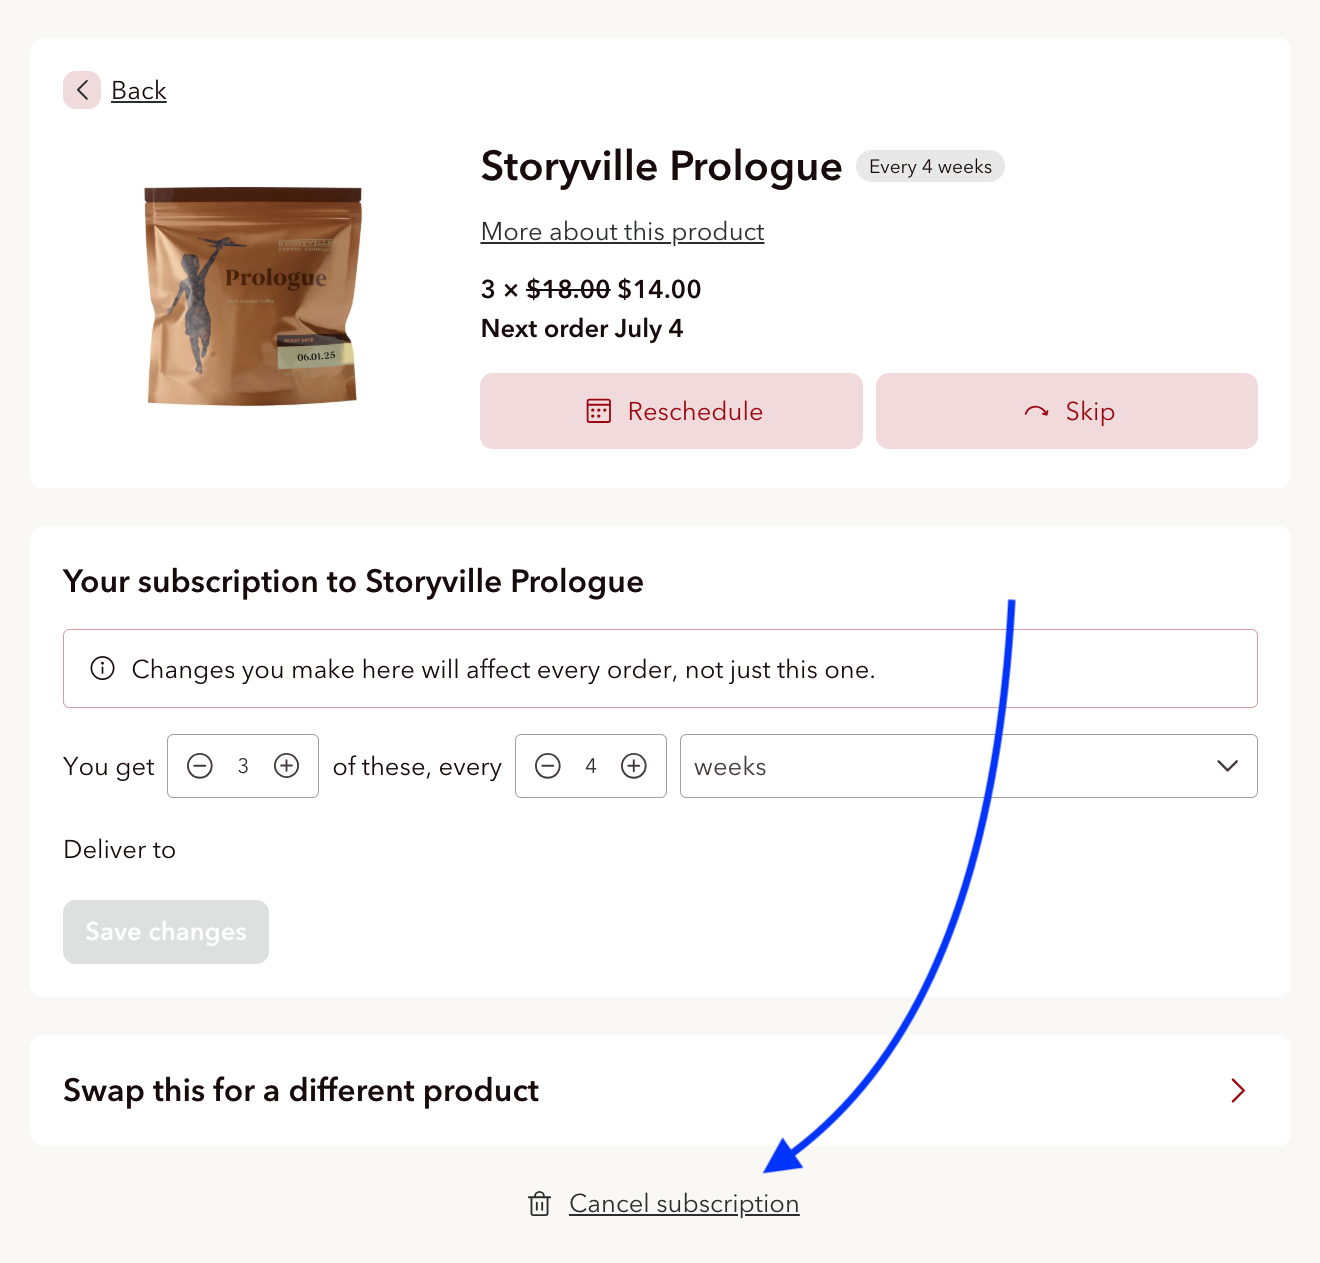Click the info icon in the notice

coord(102,668)
